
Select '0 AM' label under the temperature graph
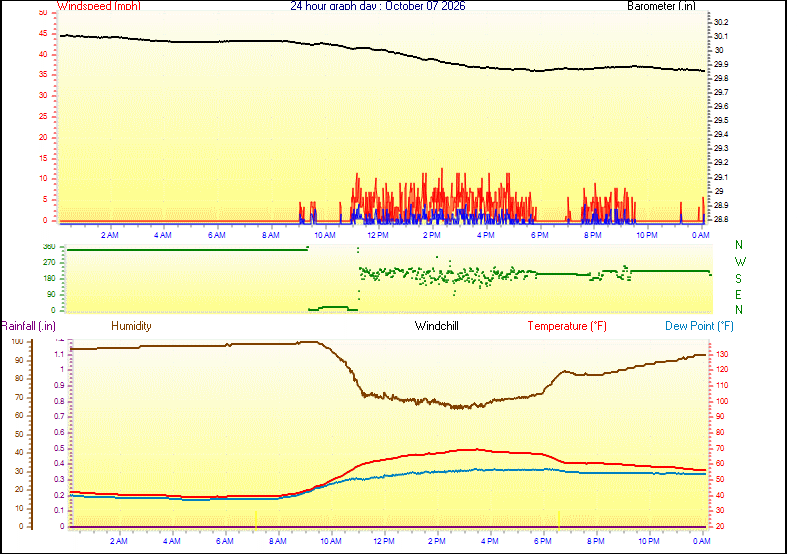point(702,541)
